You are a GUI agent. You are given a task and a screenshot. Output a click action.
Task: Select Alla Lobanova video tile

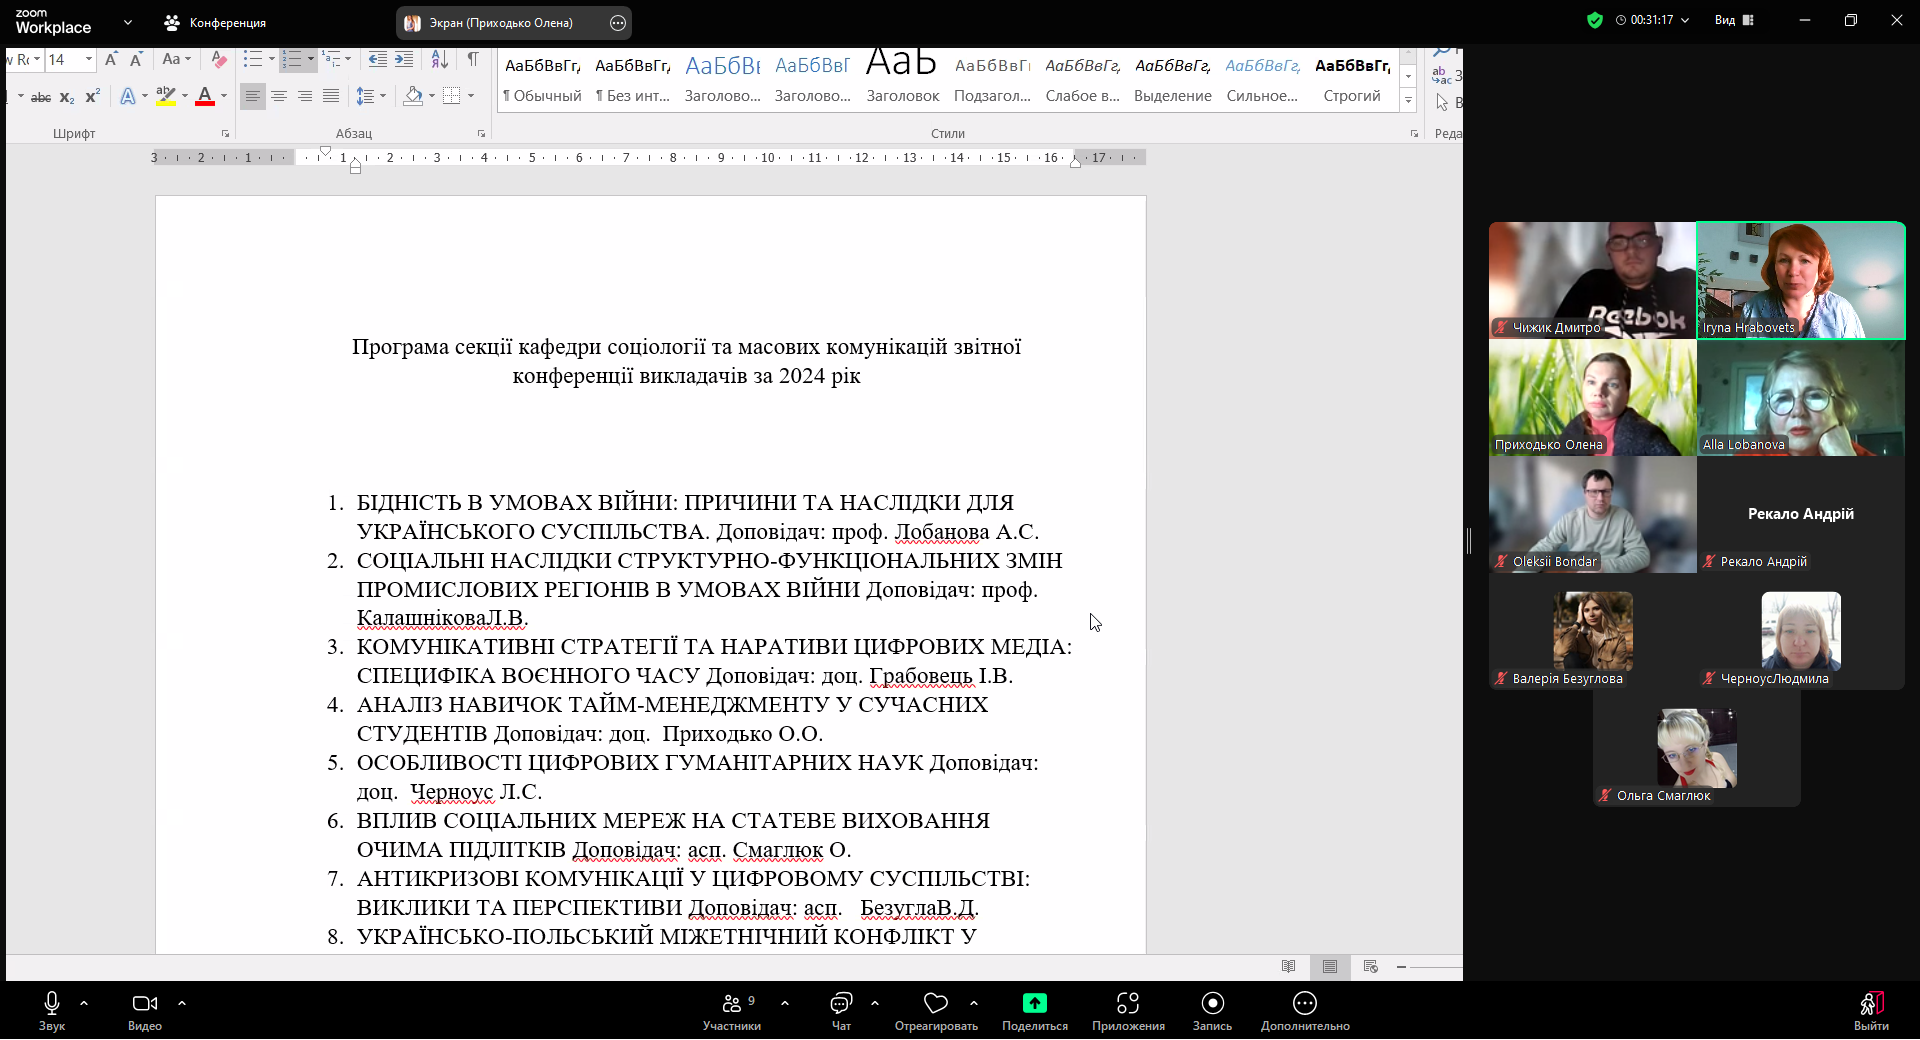click(x=1801, y=398)
